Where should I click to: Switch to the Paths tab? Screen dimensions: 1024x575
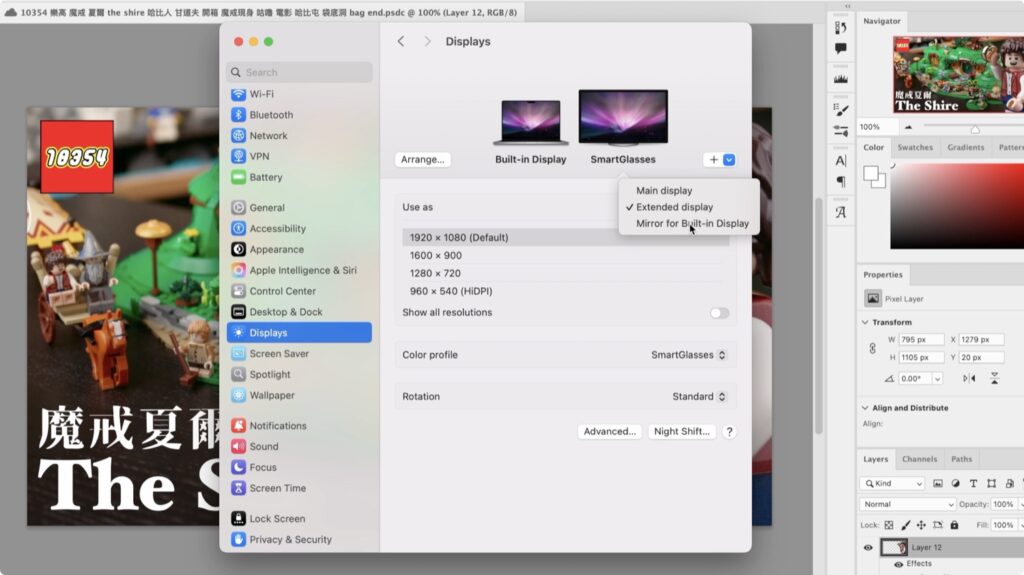click(961, 459)
